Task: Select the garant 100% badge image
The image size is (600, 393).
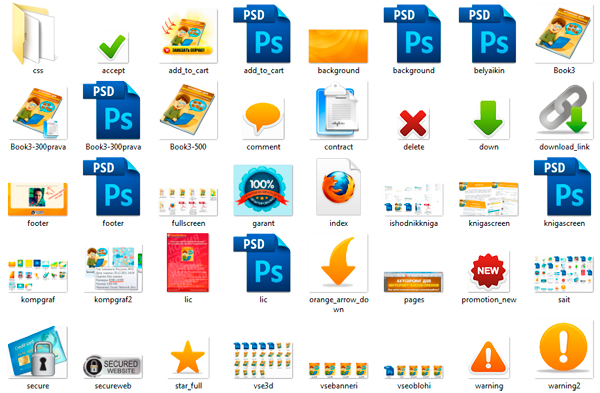Action: pyautogui.click(x=263, y=190)
